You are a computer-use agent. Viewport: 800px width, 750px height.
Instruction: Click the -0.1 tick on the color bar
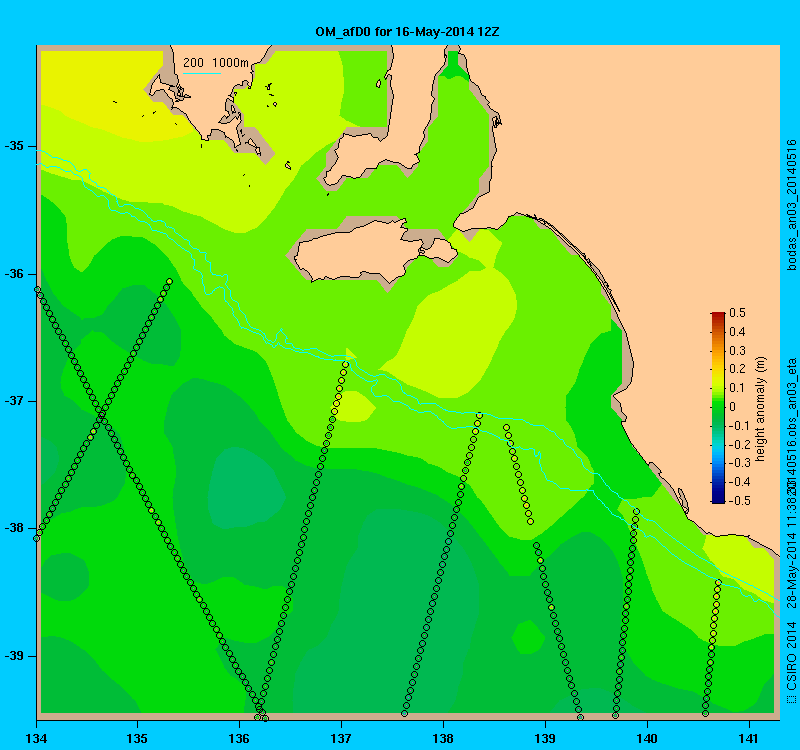point(740,426)
